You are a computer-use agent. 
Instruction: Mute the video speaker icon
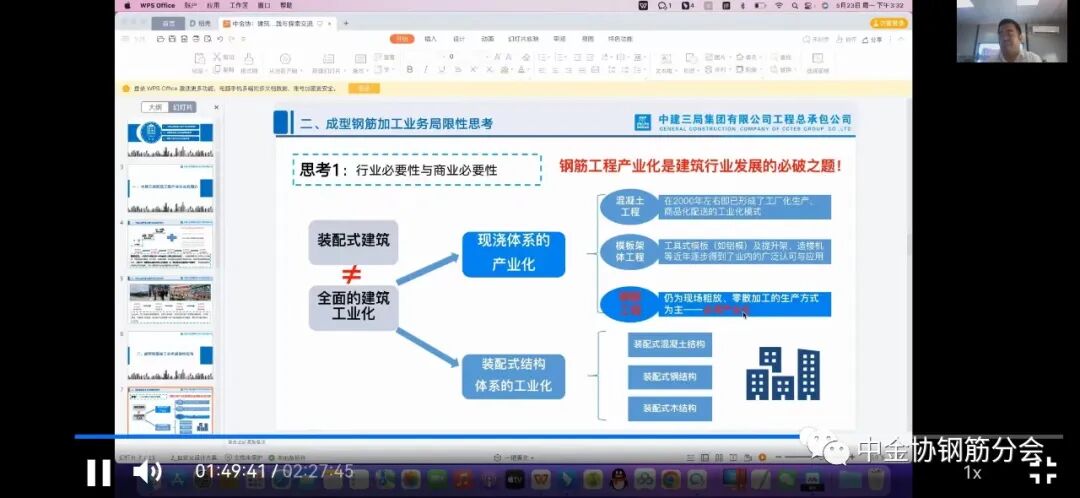point(147,472)
